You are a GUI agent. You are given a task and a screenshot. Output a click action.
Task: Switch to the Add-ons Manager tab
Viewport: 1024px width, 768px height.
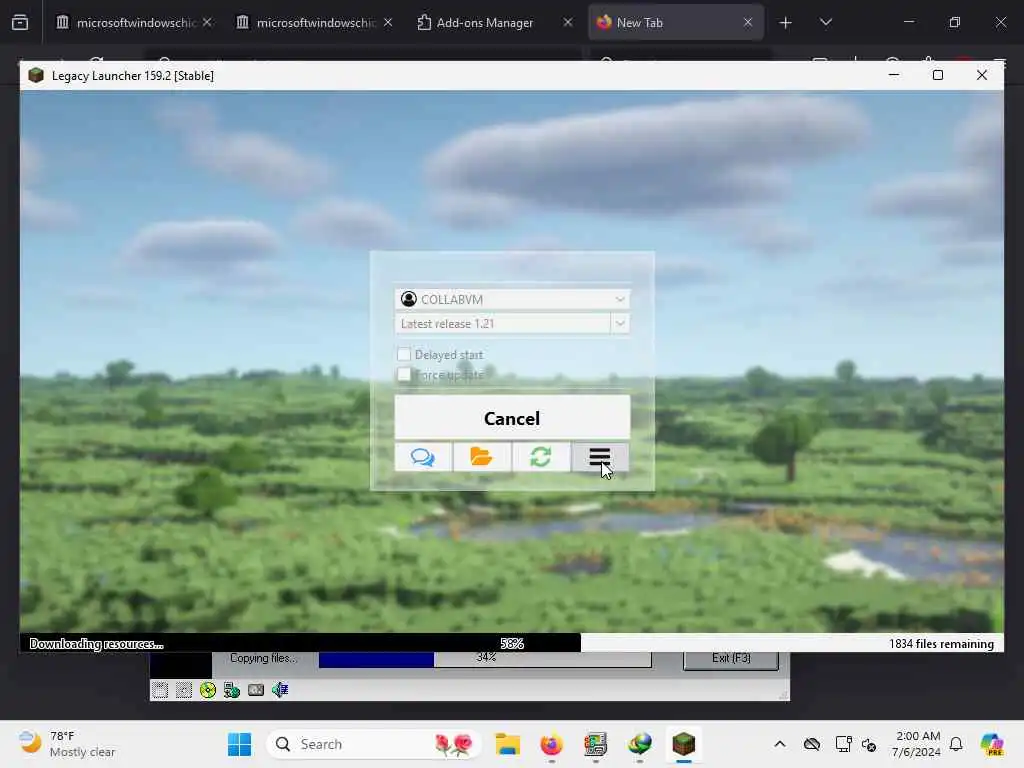(x=494, y=22)
